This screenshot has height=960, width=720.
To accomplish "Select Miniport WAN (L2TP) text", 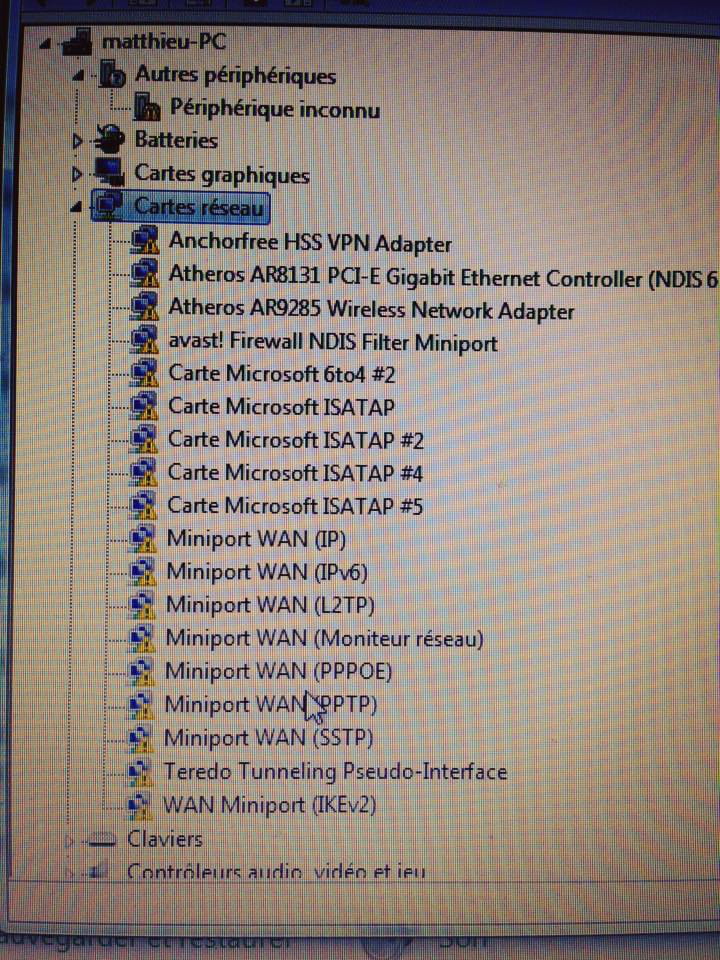I will [270, 606].
